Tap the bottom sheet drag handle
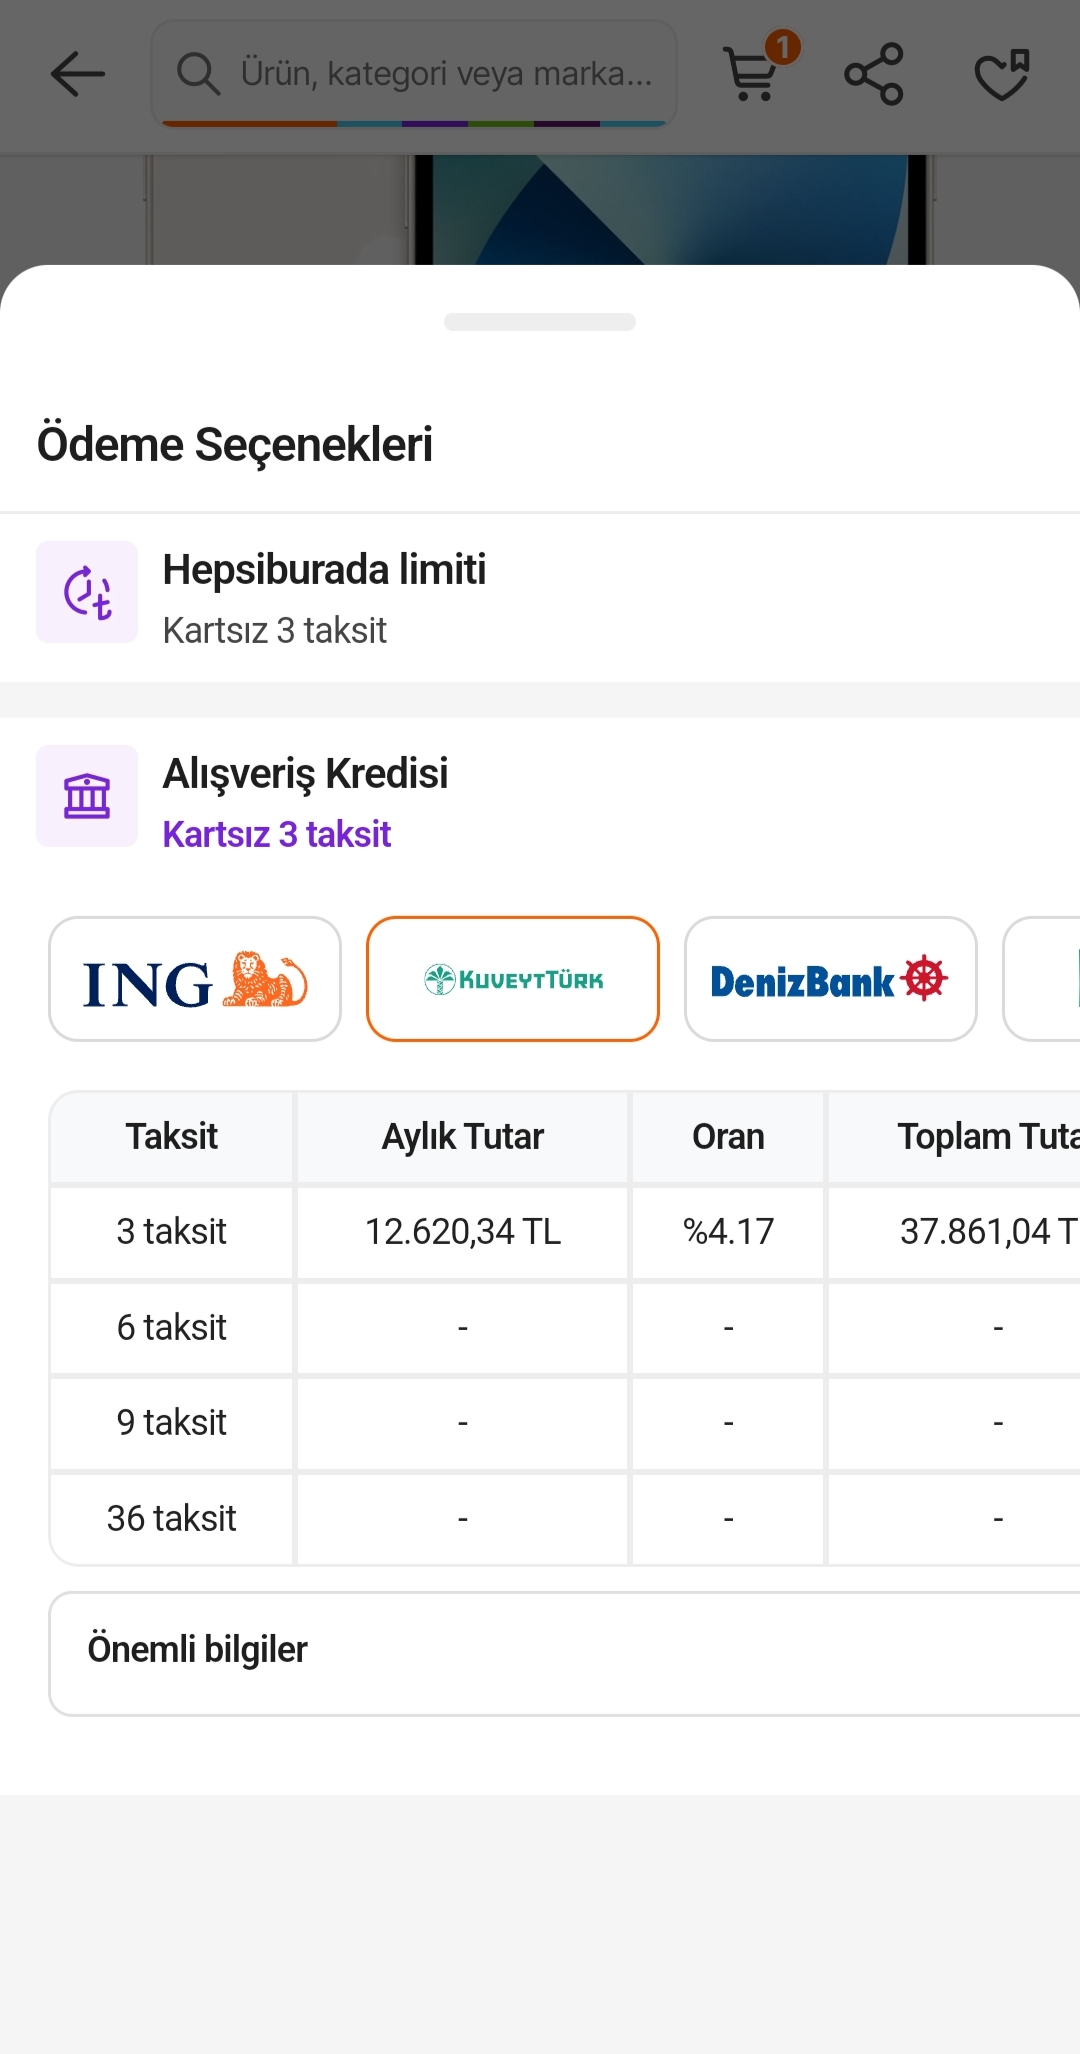Viewport: 1080px width, 2054px height. 540,322
